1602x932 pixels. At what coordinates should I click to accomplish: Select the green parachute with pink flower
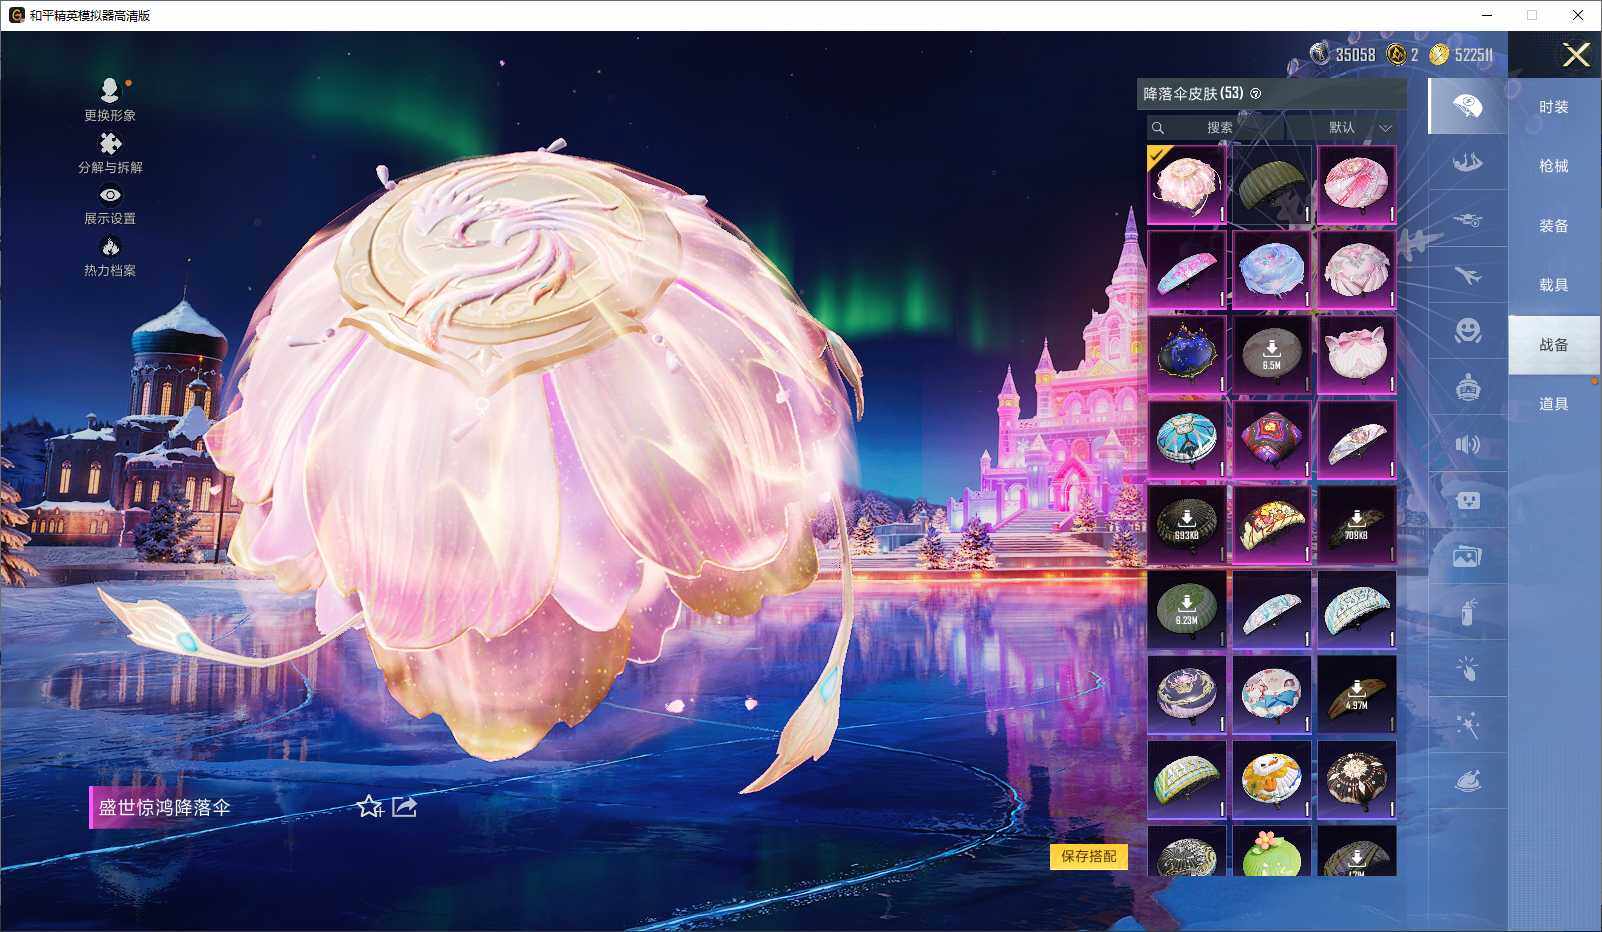click(x=1272, y=851)
